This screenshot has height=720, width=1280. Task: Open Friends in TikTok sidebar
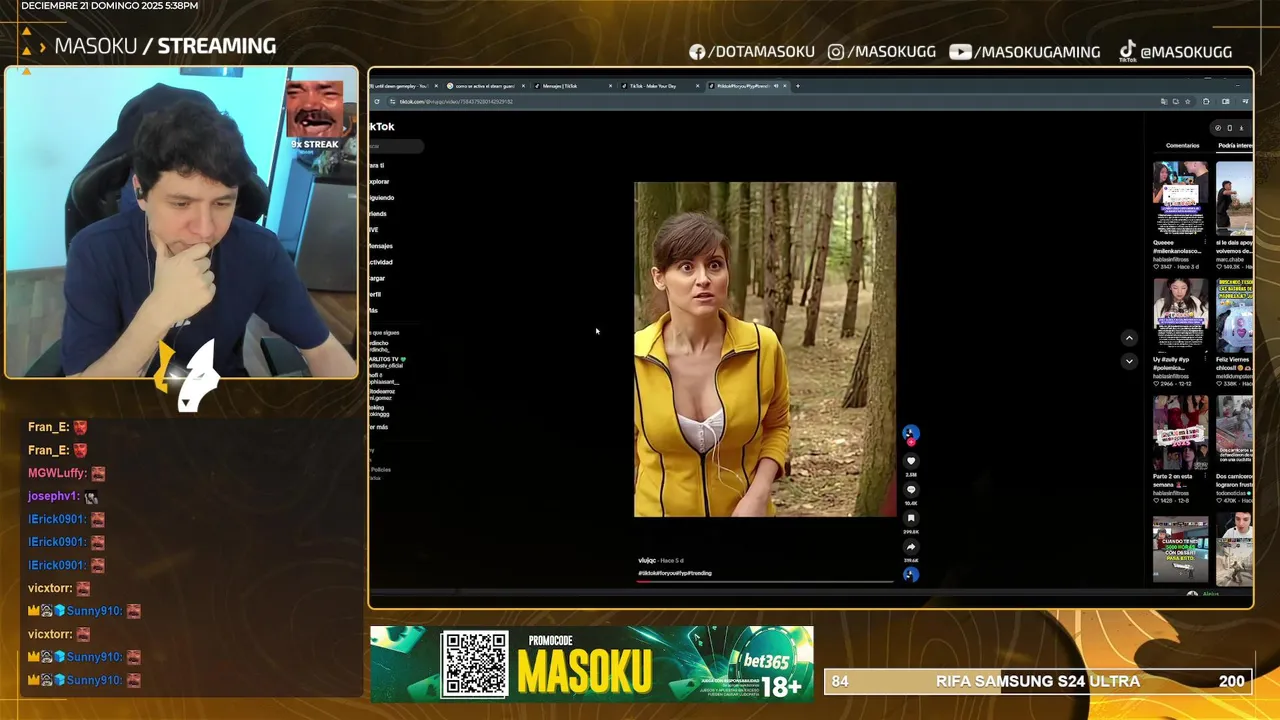point(378,214)
